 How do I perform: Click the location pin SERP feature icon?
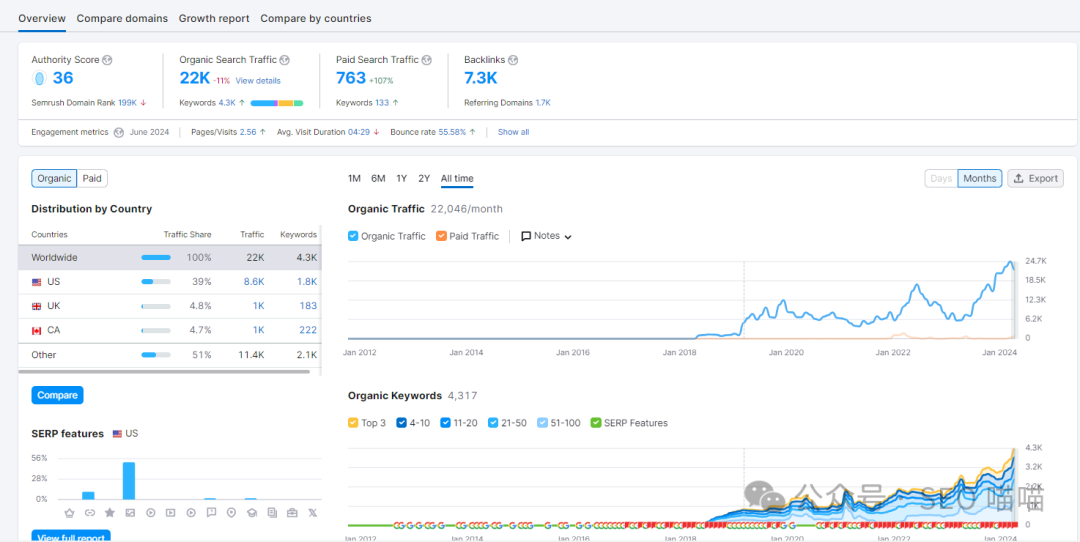coord(231,513)
